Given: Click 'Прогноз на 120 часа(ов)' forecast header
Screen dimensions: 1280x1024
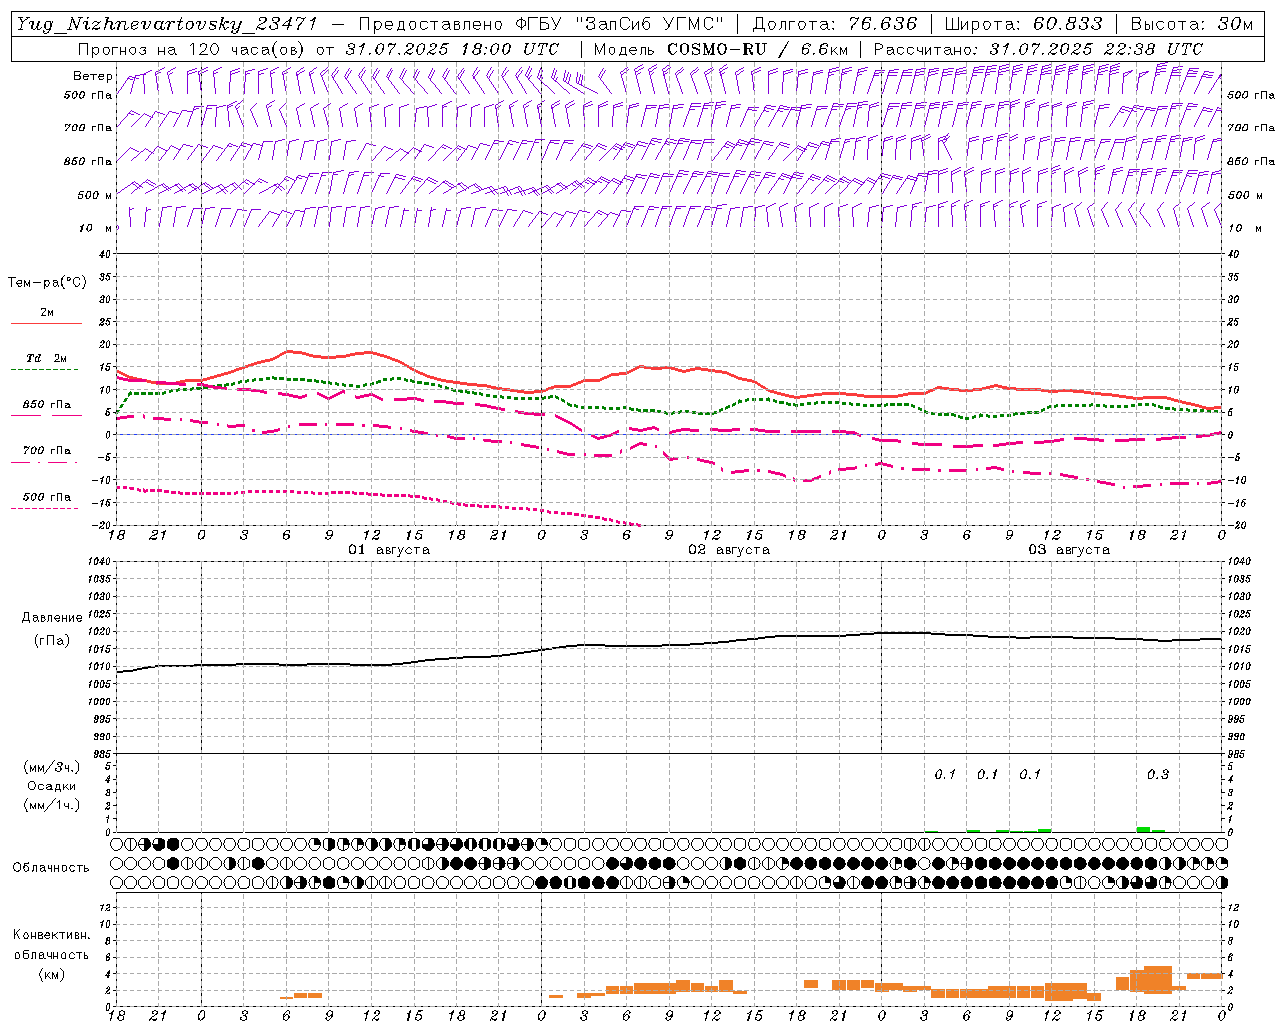Looking at the screenshot, I should click(192, 49).
